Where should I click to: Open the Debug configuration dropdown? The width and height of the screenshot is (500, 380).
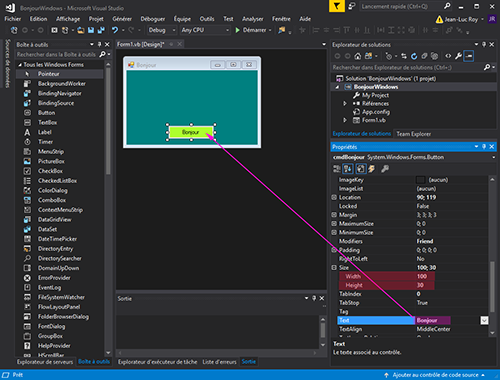pyautogui.click(x=162, y=30)
